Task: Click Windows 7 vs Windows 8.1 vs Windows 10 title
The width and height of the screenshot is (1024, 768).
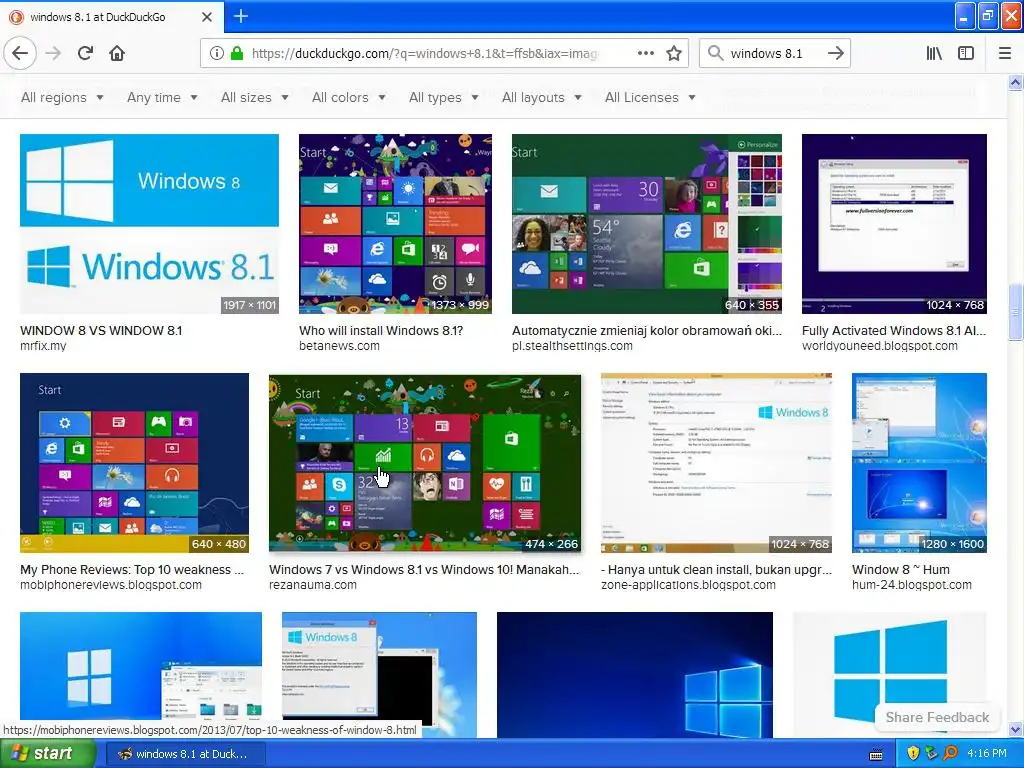Action: click(x=424, y=569)
